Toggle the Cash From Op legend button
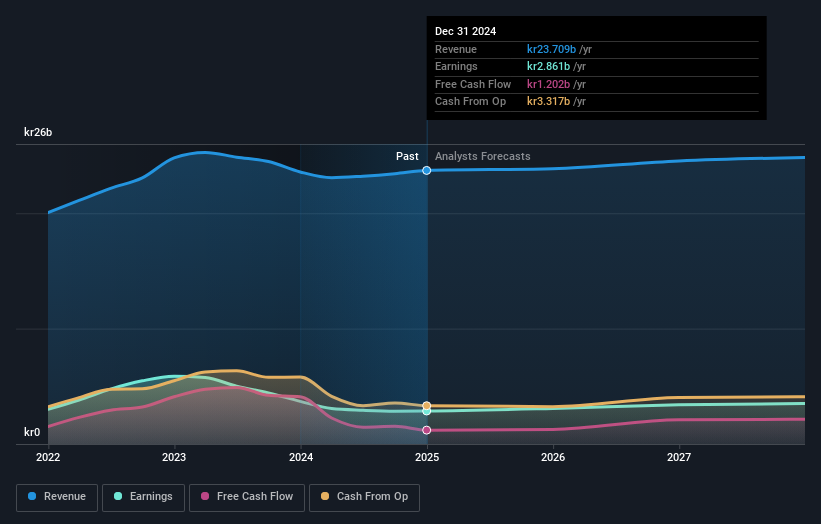821x524 pixels. (x=364, y=497)
